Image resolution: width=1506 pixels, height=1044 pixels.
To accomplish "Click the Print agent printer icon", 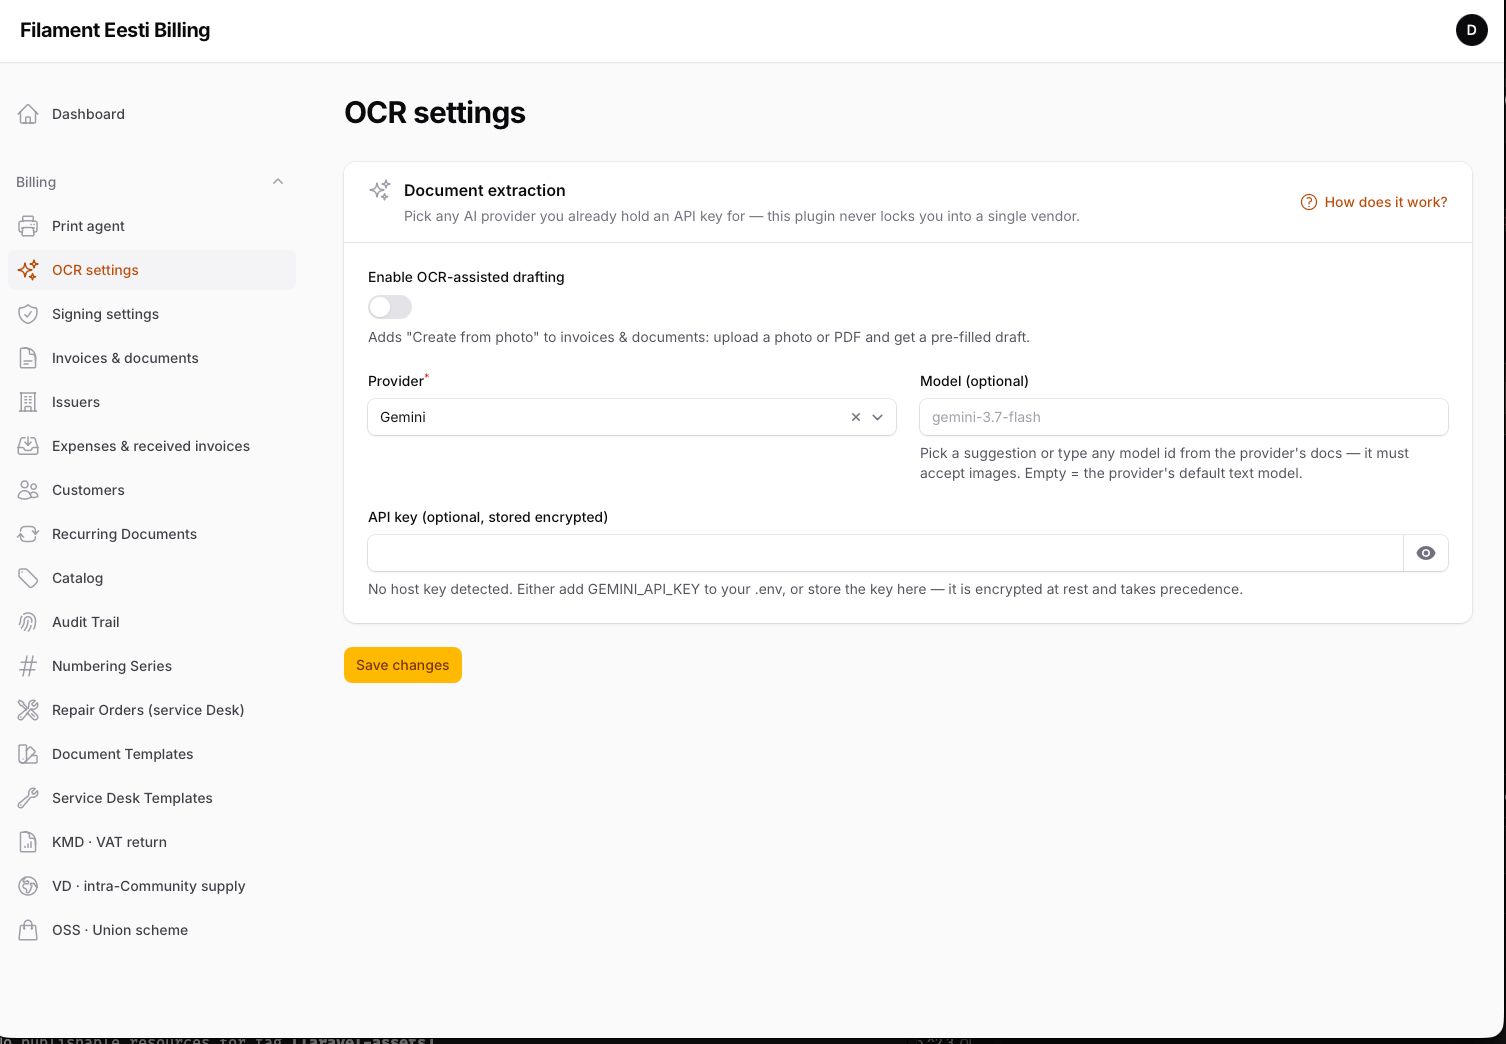I will (28, 226).
